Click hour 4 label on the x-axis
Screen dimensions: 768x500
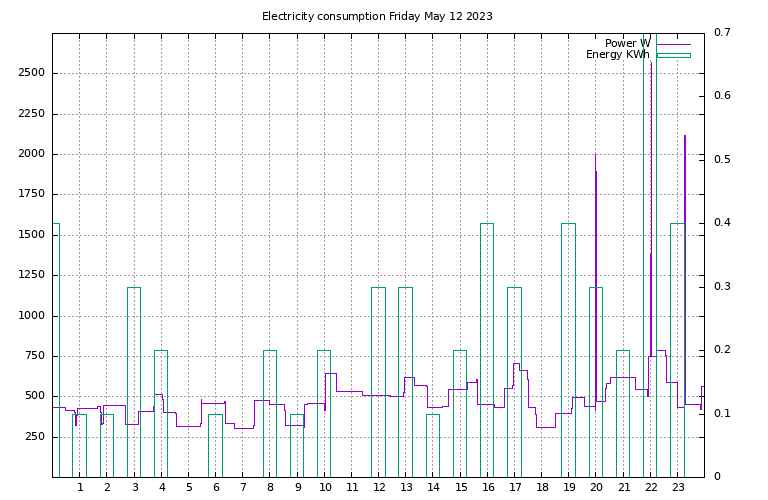tap(162, 487)
